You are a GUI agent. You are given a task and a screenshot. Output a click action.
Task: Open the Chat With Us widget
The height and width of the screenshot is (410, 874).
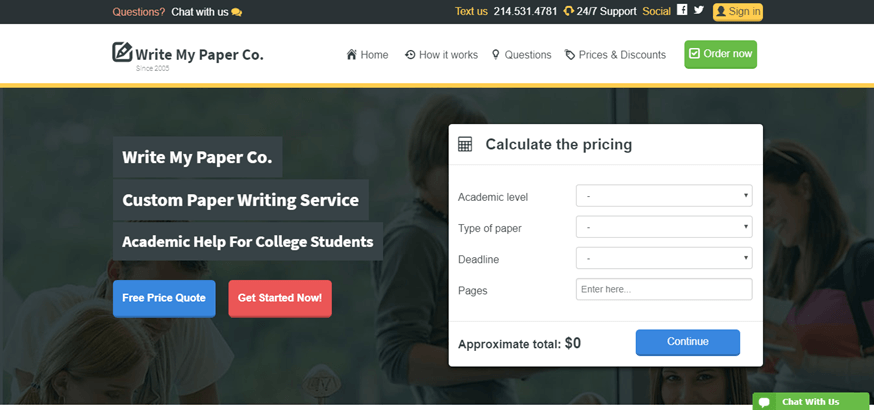(810, 402)
